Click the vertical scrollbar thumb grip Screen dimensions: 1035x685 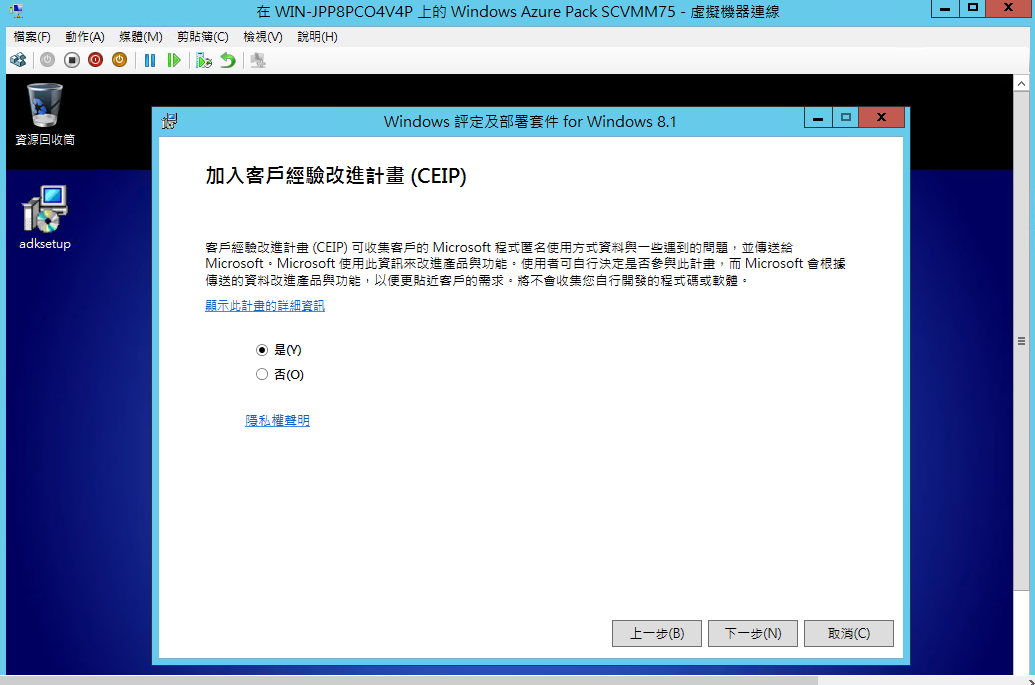click(x=1021, y=341)
